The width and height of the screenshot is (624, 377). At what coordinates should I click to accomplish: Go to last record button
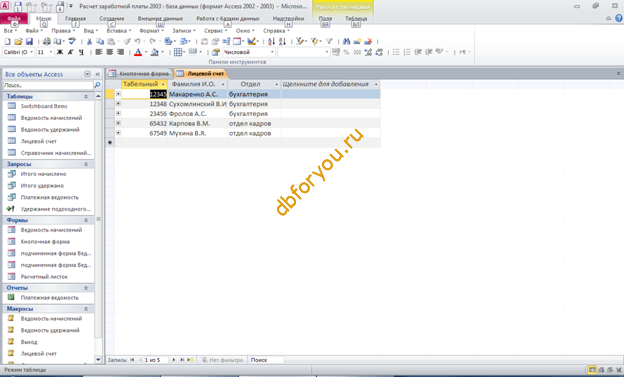pos(182,360)
